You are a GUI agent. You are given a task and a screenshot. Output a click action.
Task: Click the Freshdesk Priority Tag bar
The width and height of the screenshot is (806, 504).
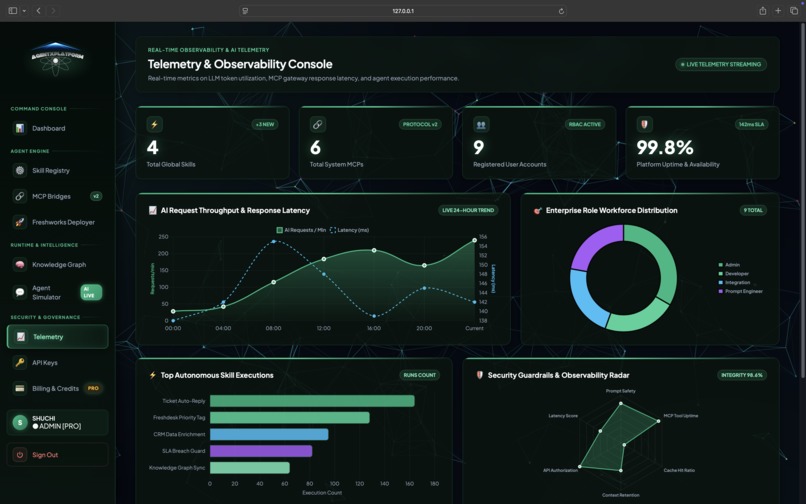click(290, 418)
